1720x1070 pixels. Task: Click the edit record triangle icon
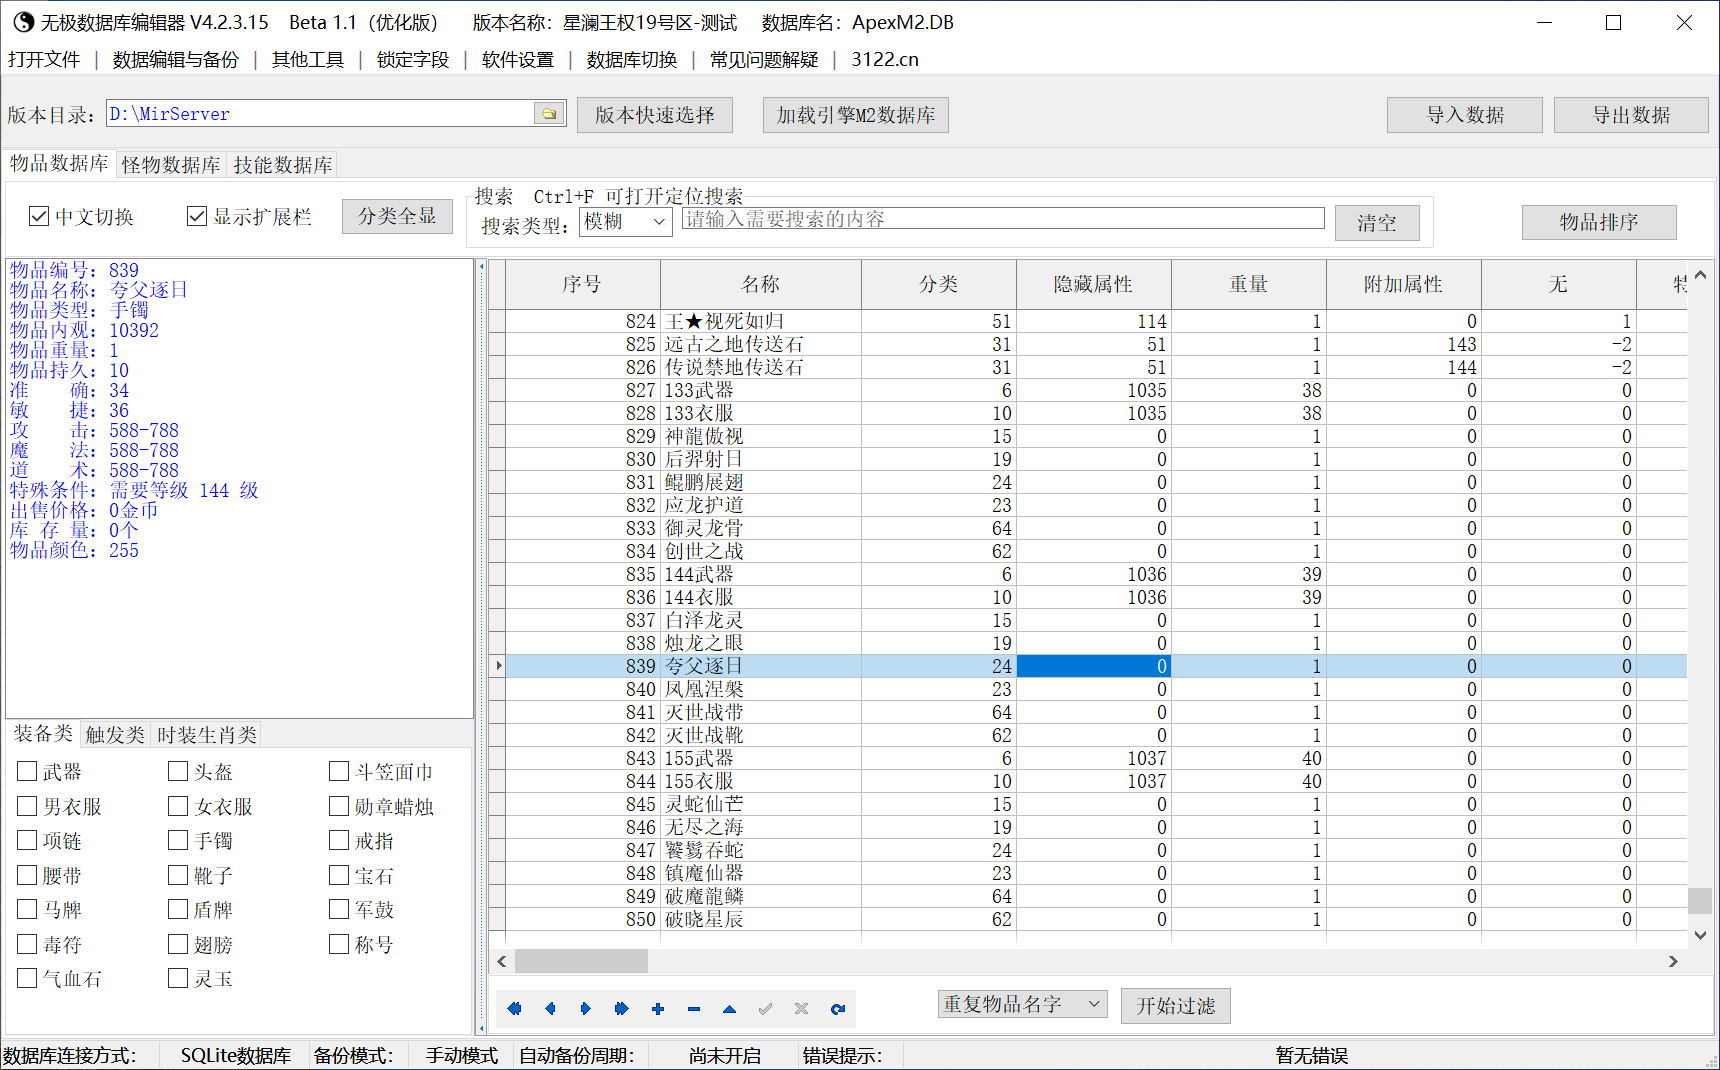[730, 1009]
